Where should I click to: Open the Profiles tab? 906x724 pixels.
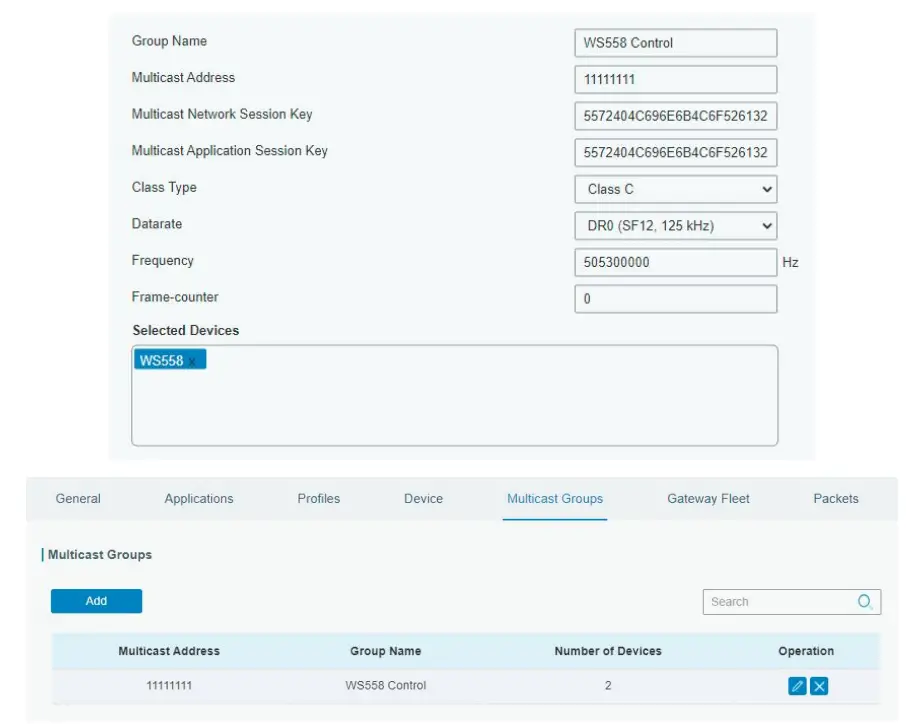pyautogui.click(x=318, y=499)
